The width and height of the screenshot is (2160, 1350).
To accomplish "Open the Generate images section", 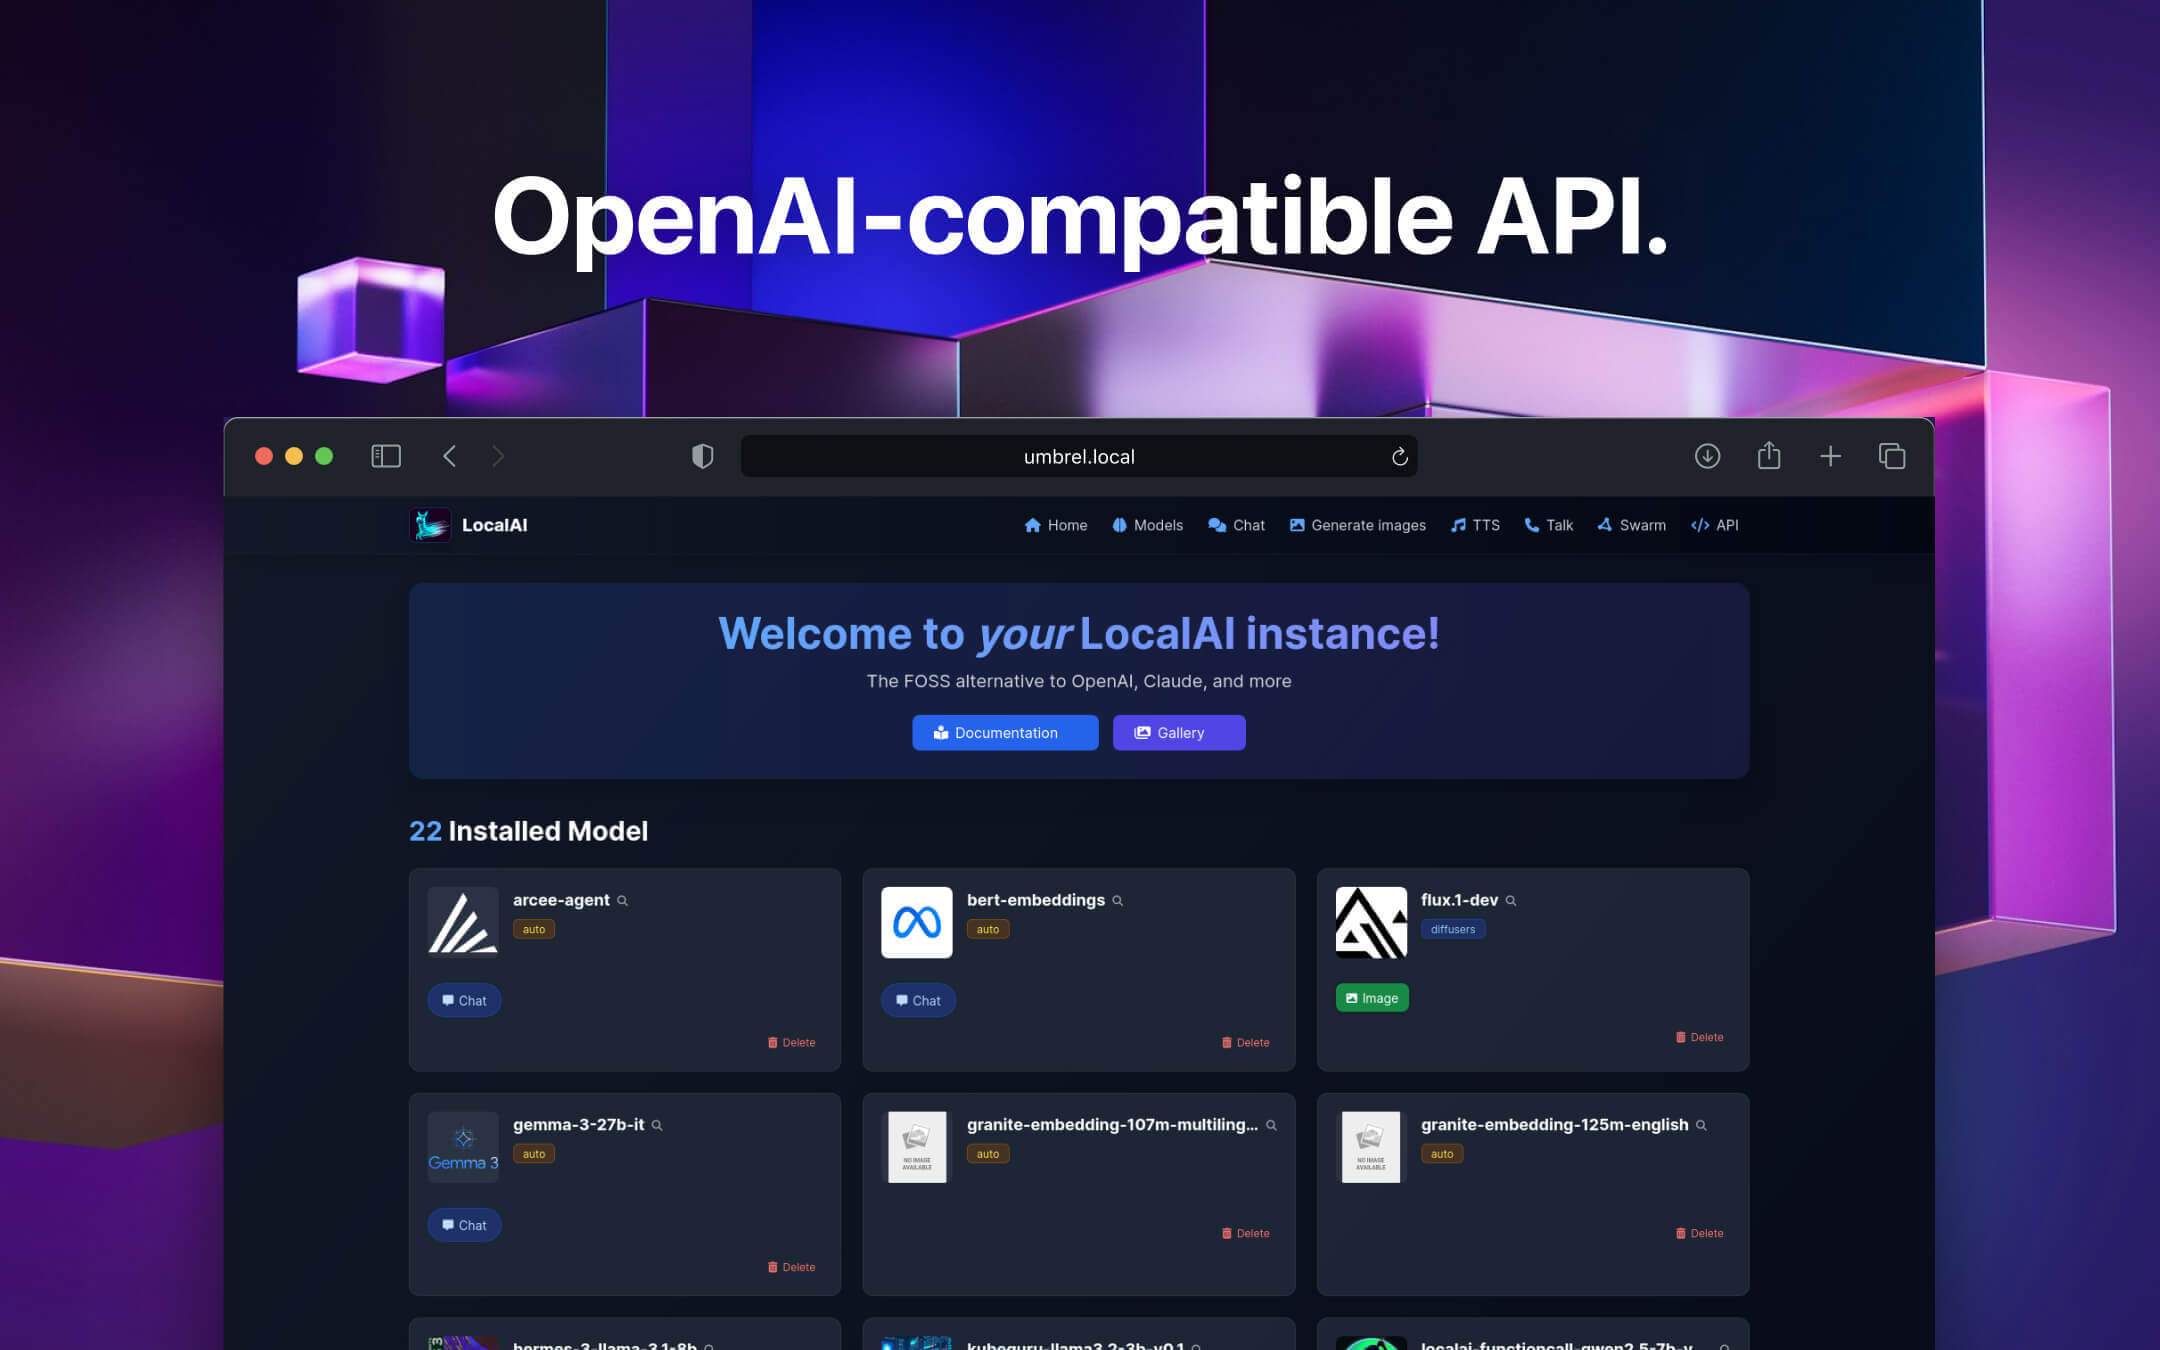I will point(1357,525).
